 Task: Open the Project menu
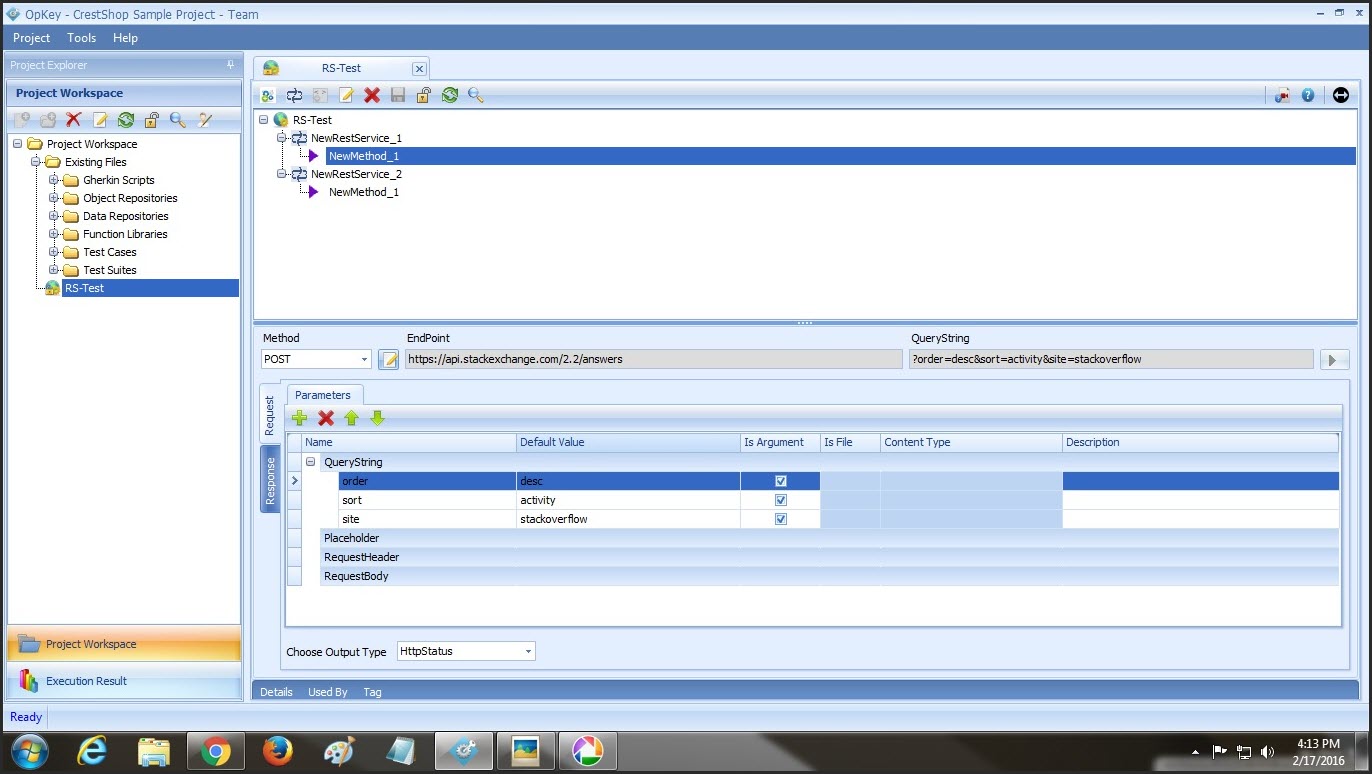tap(32, 38)
